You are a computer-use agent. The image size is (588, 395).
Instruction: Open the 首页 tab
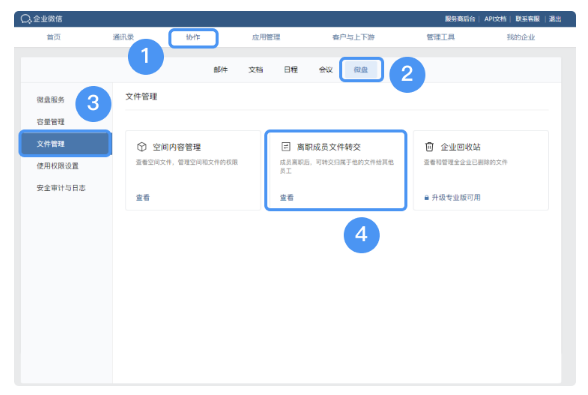(53, 37)
